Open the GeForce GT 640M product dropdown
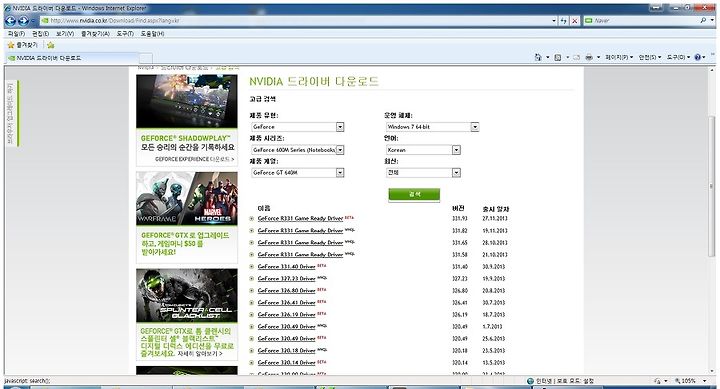Image resolution: width=720 pixels, height=389 pixels. click(x=298, y=173)
